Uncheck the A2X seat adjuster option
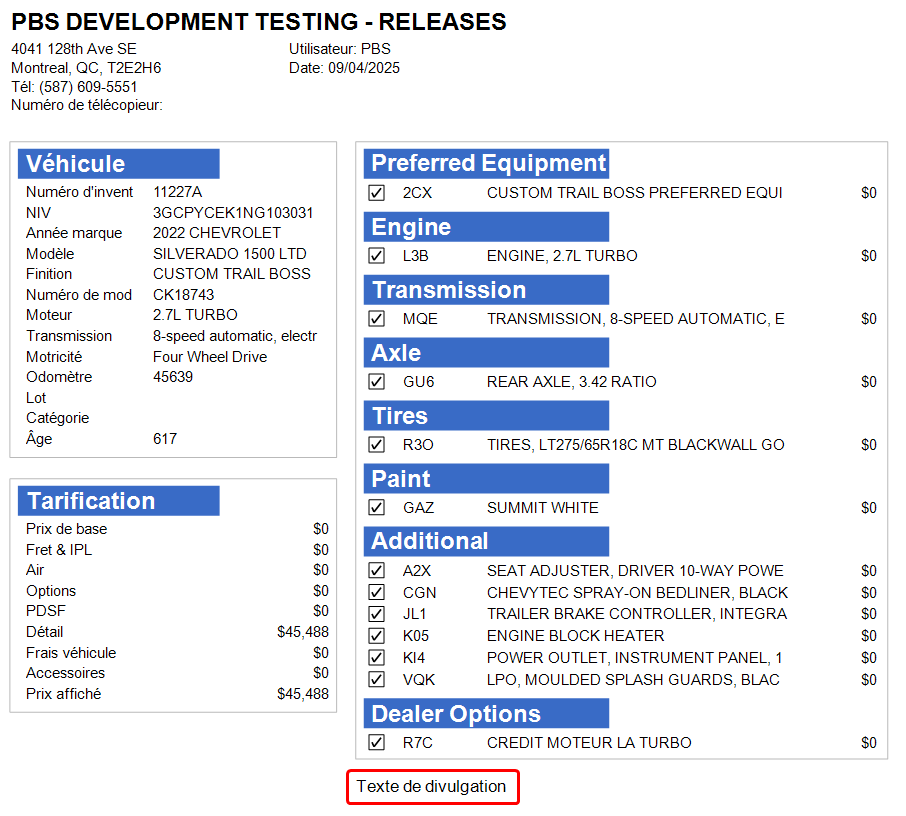 point(377,571)
